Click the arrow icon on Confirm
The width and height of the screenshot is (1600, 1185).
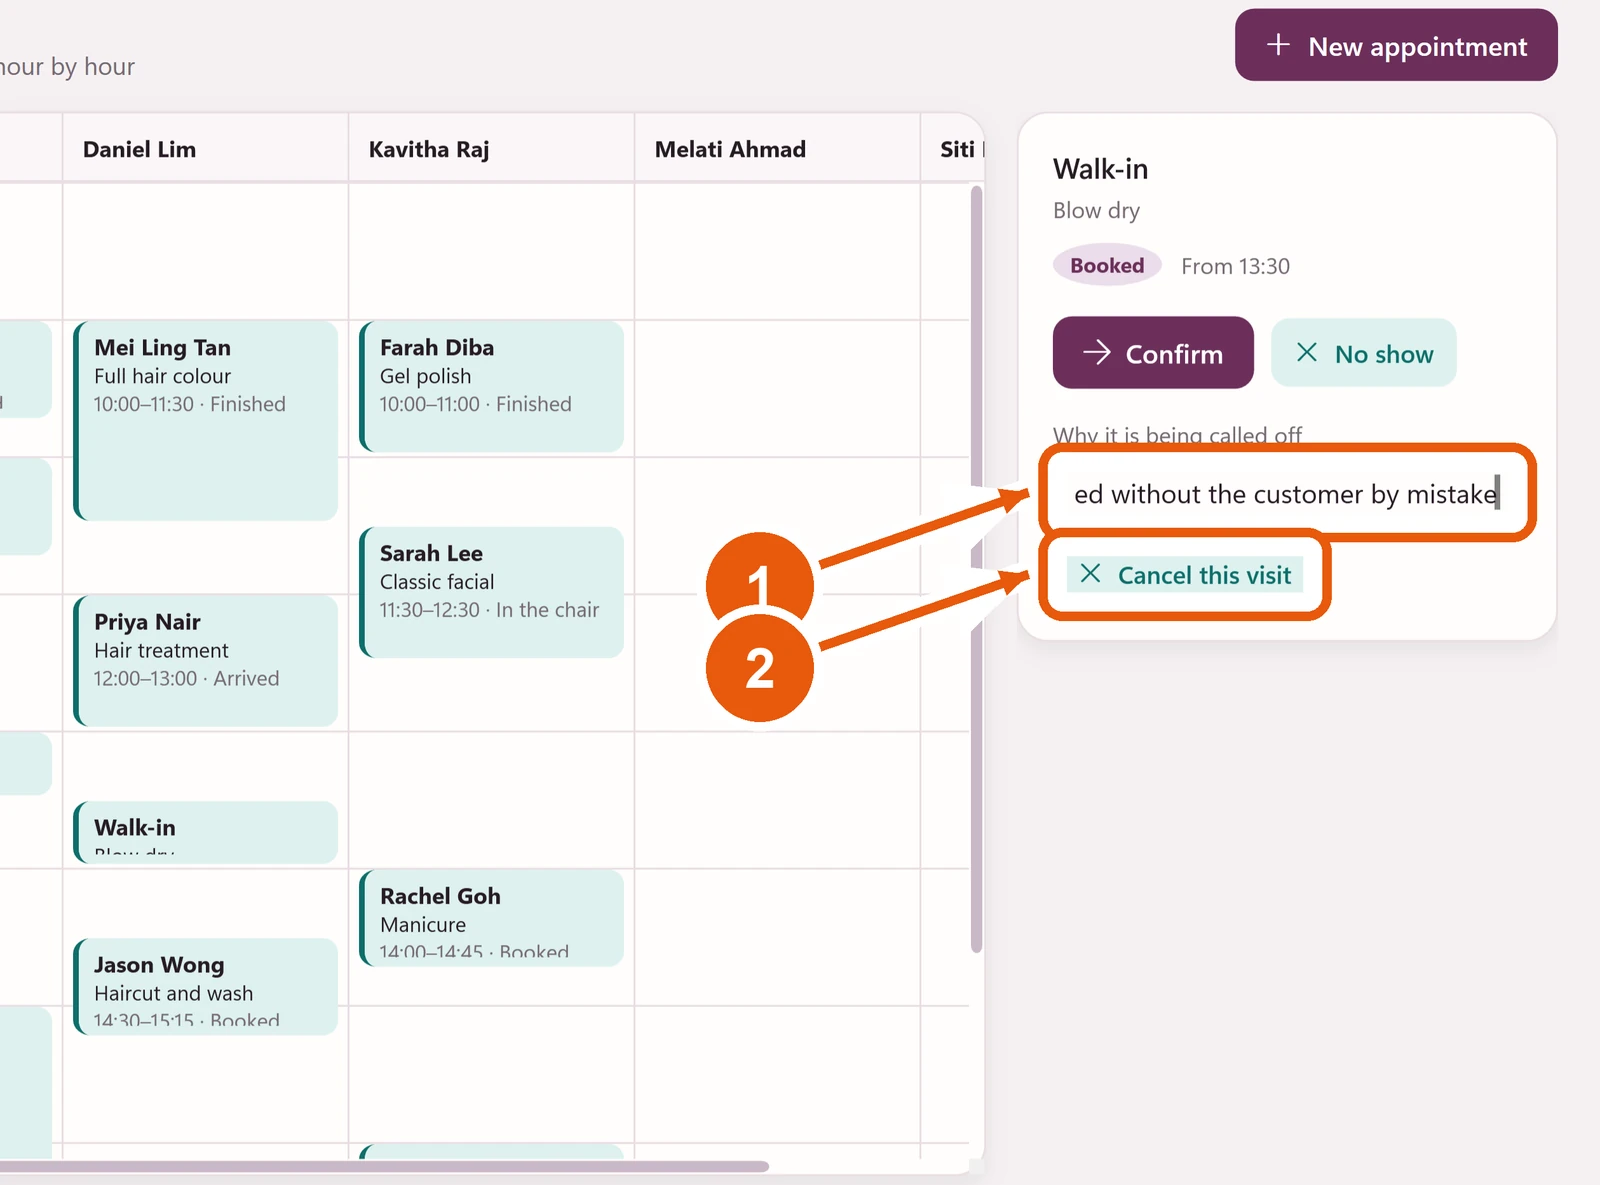tap(1097, 352)
